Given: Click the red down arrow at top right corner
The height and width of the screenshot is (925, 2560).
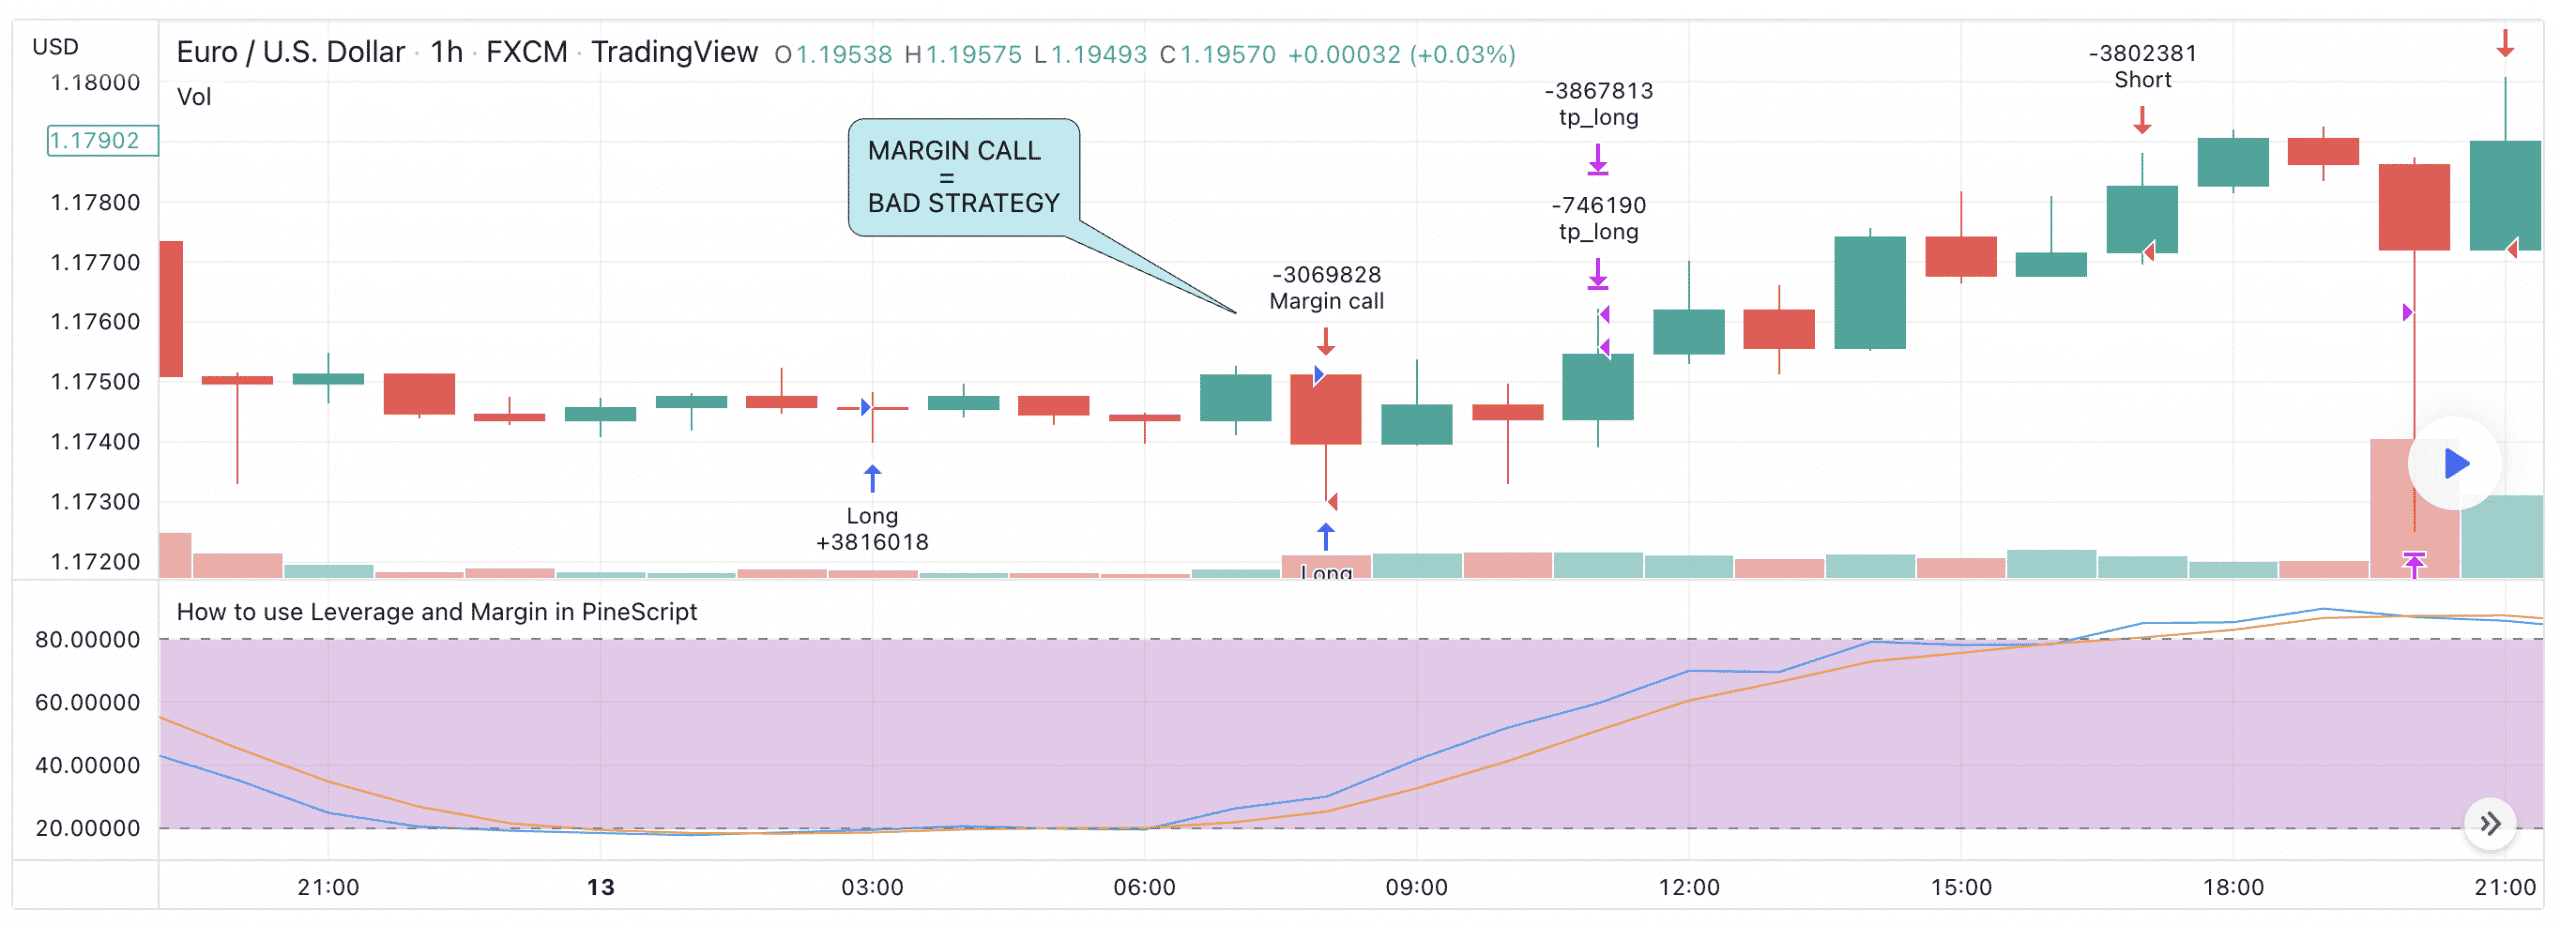Looking at the screenshot, I should click(2505, 44).
